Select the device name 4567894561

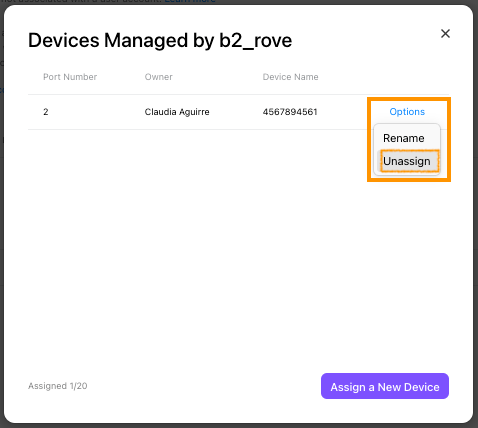point(290,112)
